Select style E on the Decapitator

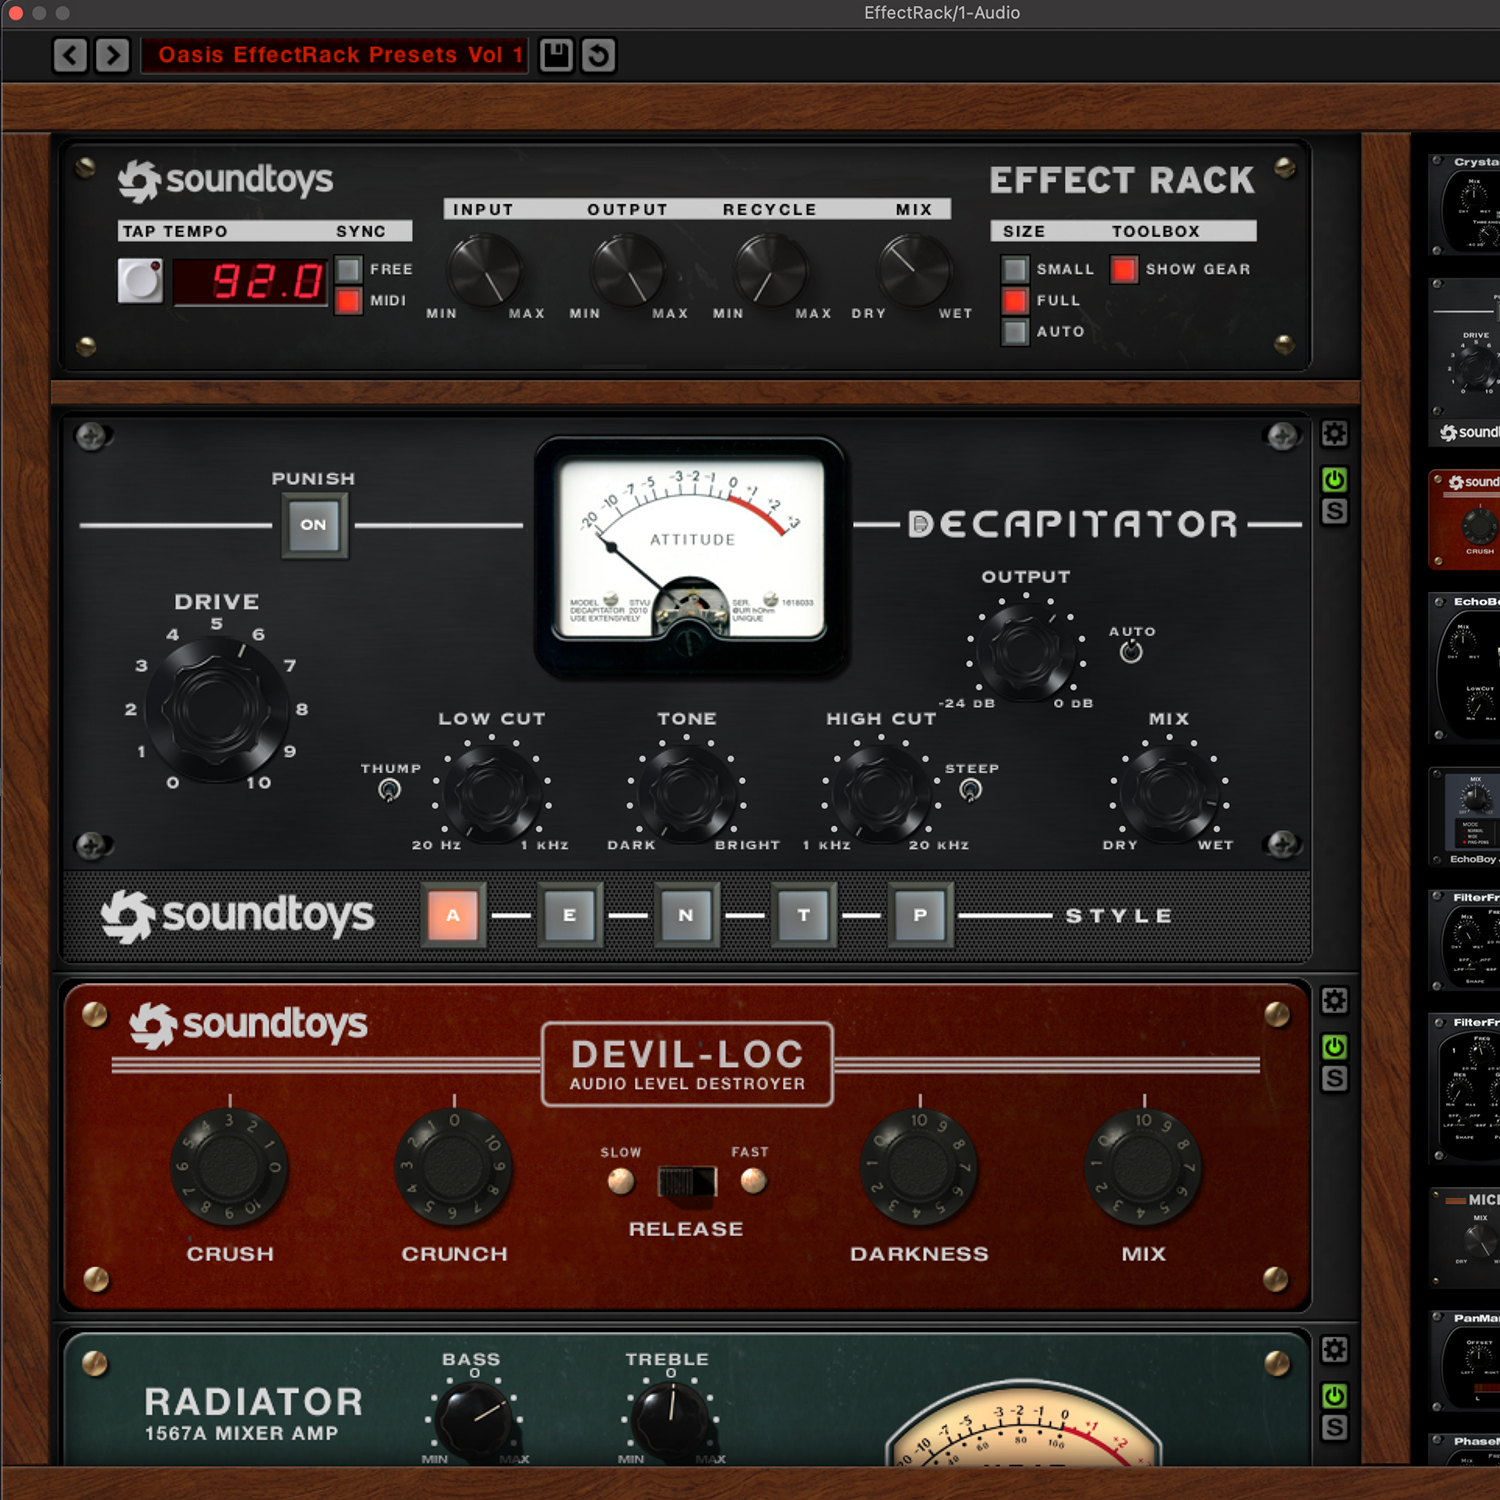[569, 914]
